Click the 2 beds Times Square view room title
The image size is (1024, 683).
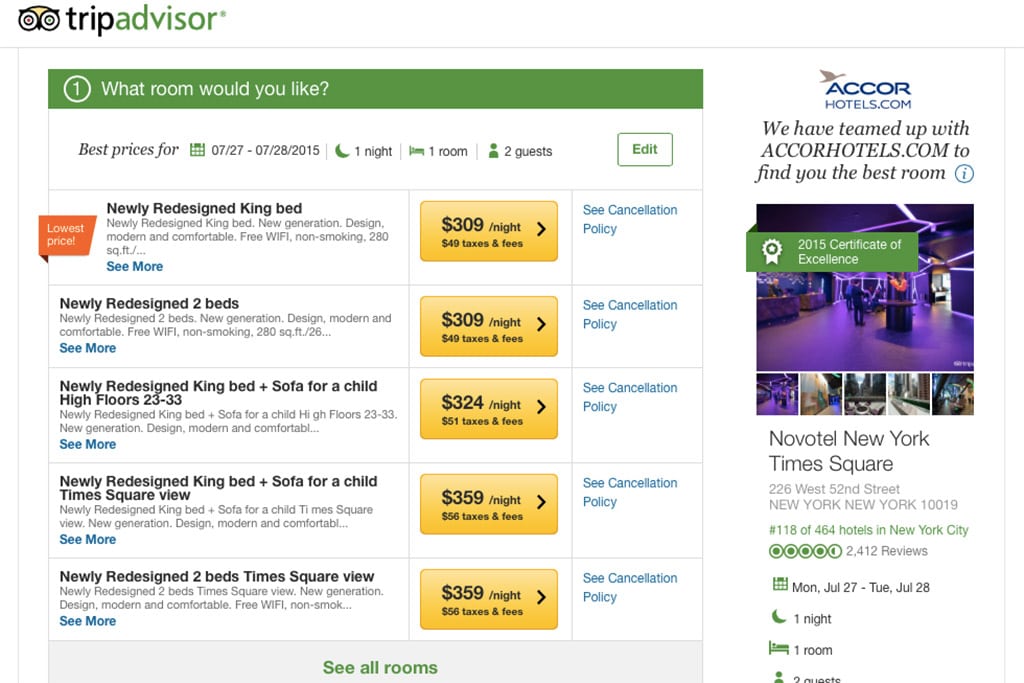217,577
